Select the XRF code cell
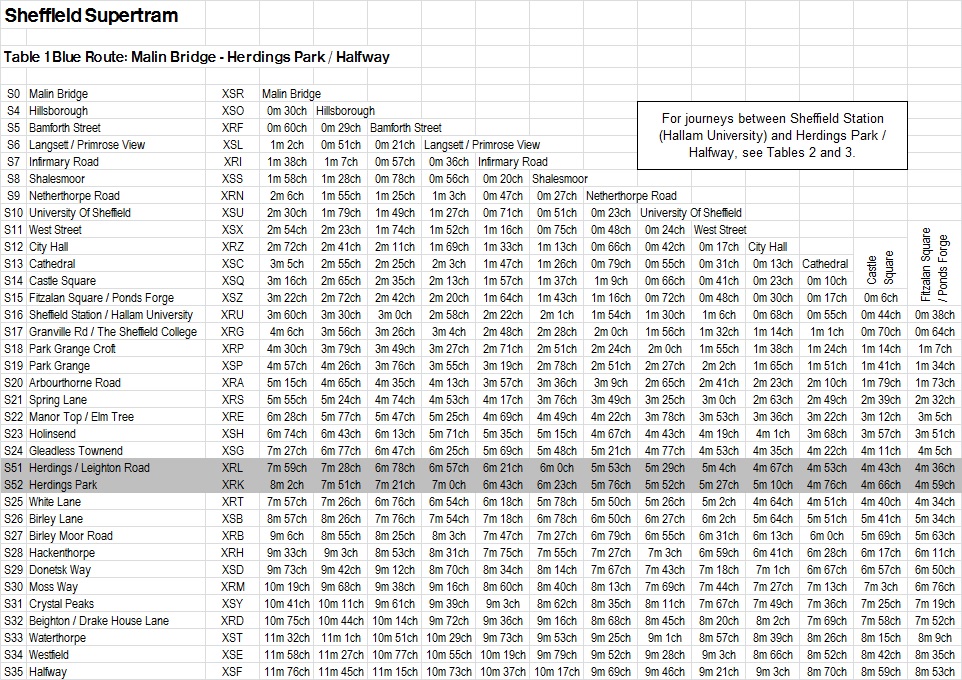This screenshot has width=962, height=680. [x=233, y=128]
